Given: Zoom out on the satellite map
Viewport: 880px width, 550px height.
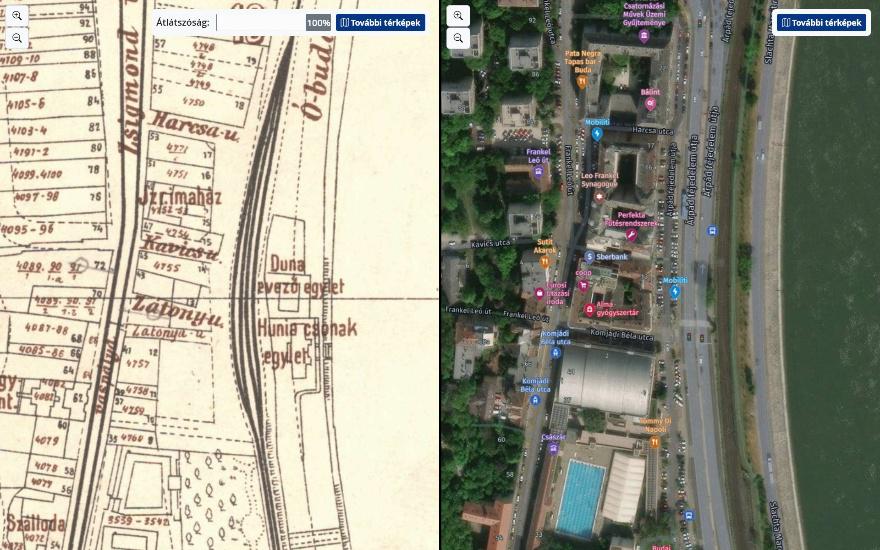Looking at the screenshot, I should 458,38.
